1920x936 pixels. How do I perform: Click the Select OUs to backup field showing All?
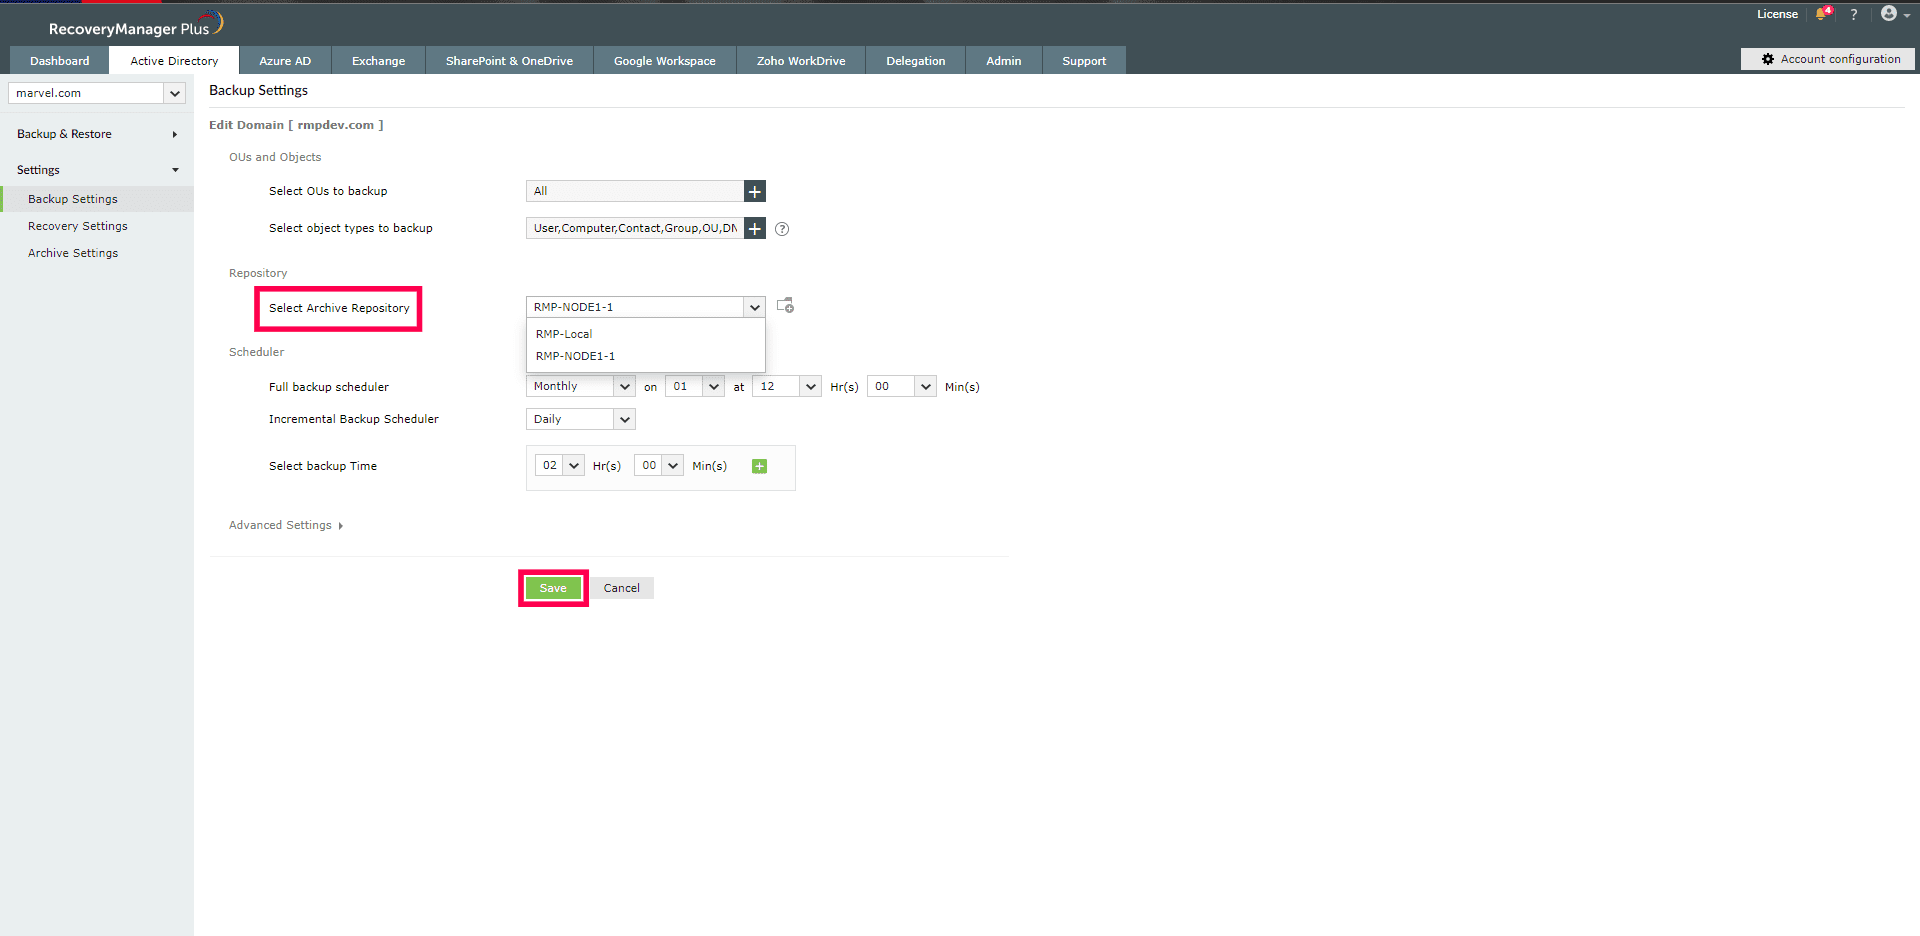click(x=635, y=191)
